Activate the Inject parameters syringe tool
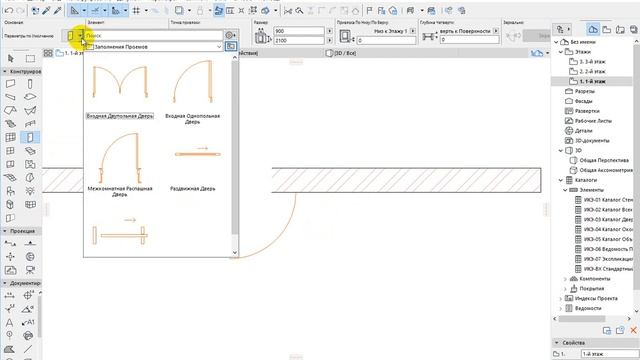This screenshot has width=640, height=360. point(57,11)
